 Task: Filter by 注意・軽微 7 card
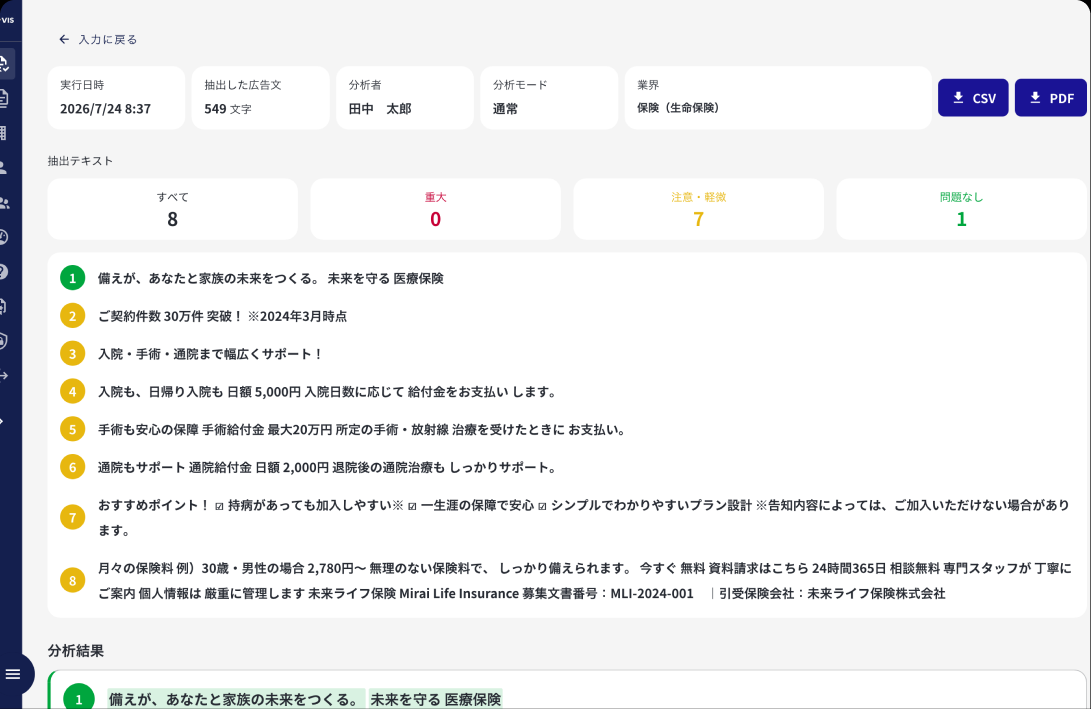pyautogui.click(x=699, y=209)
